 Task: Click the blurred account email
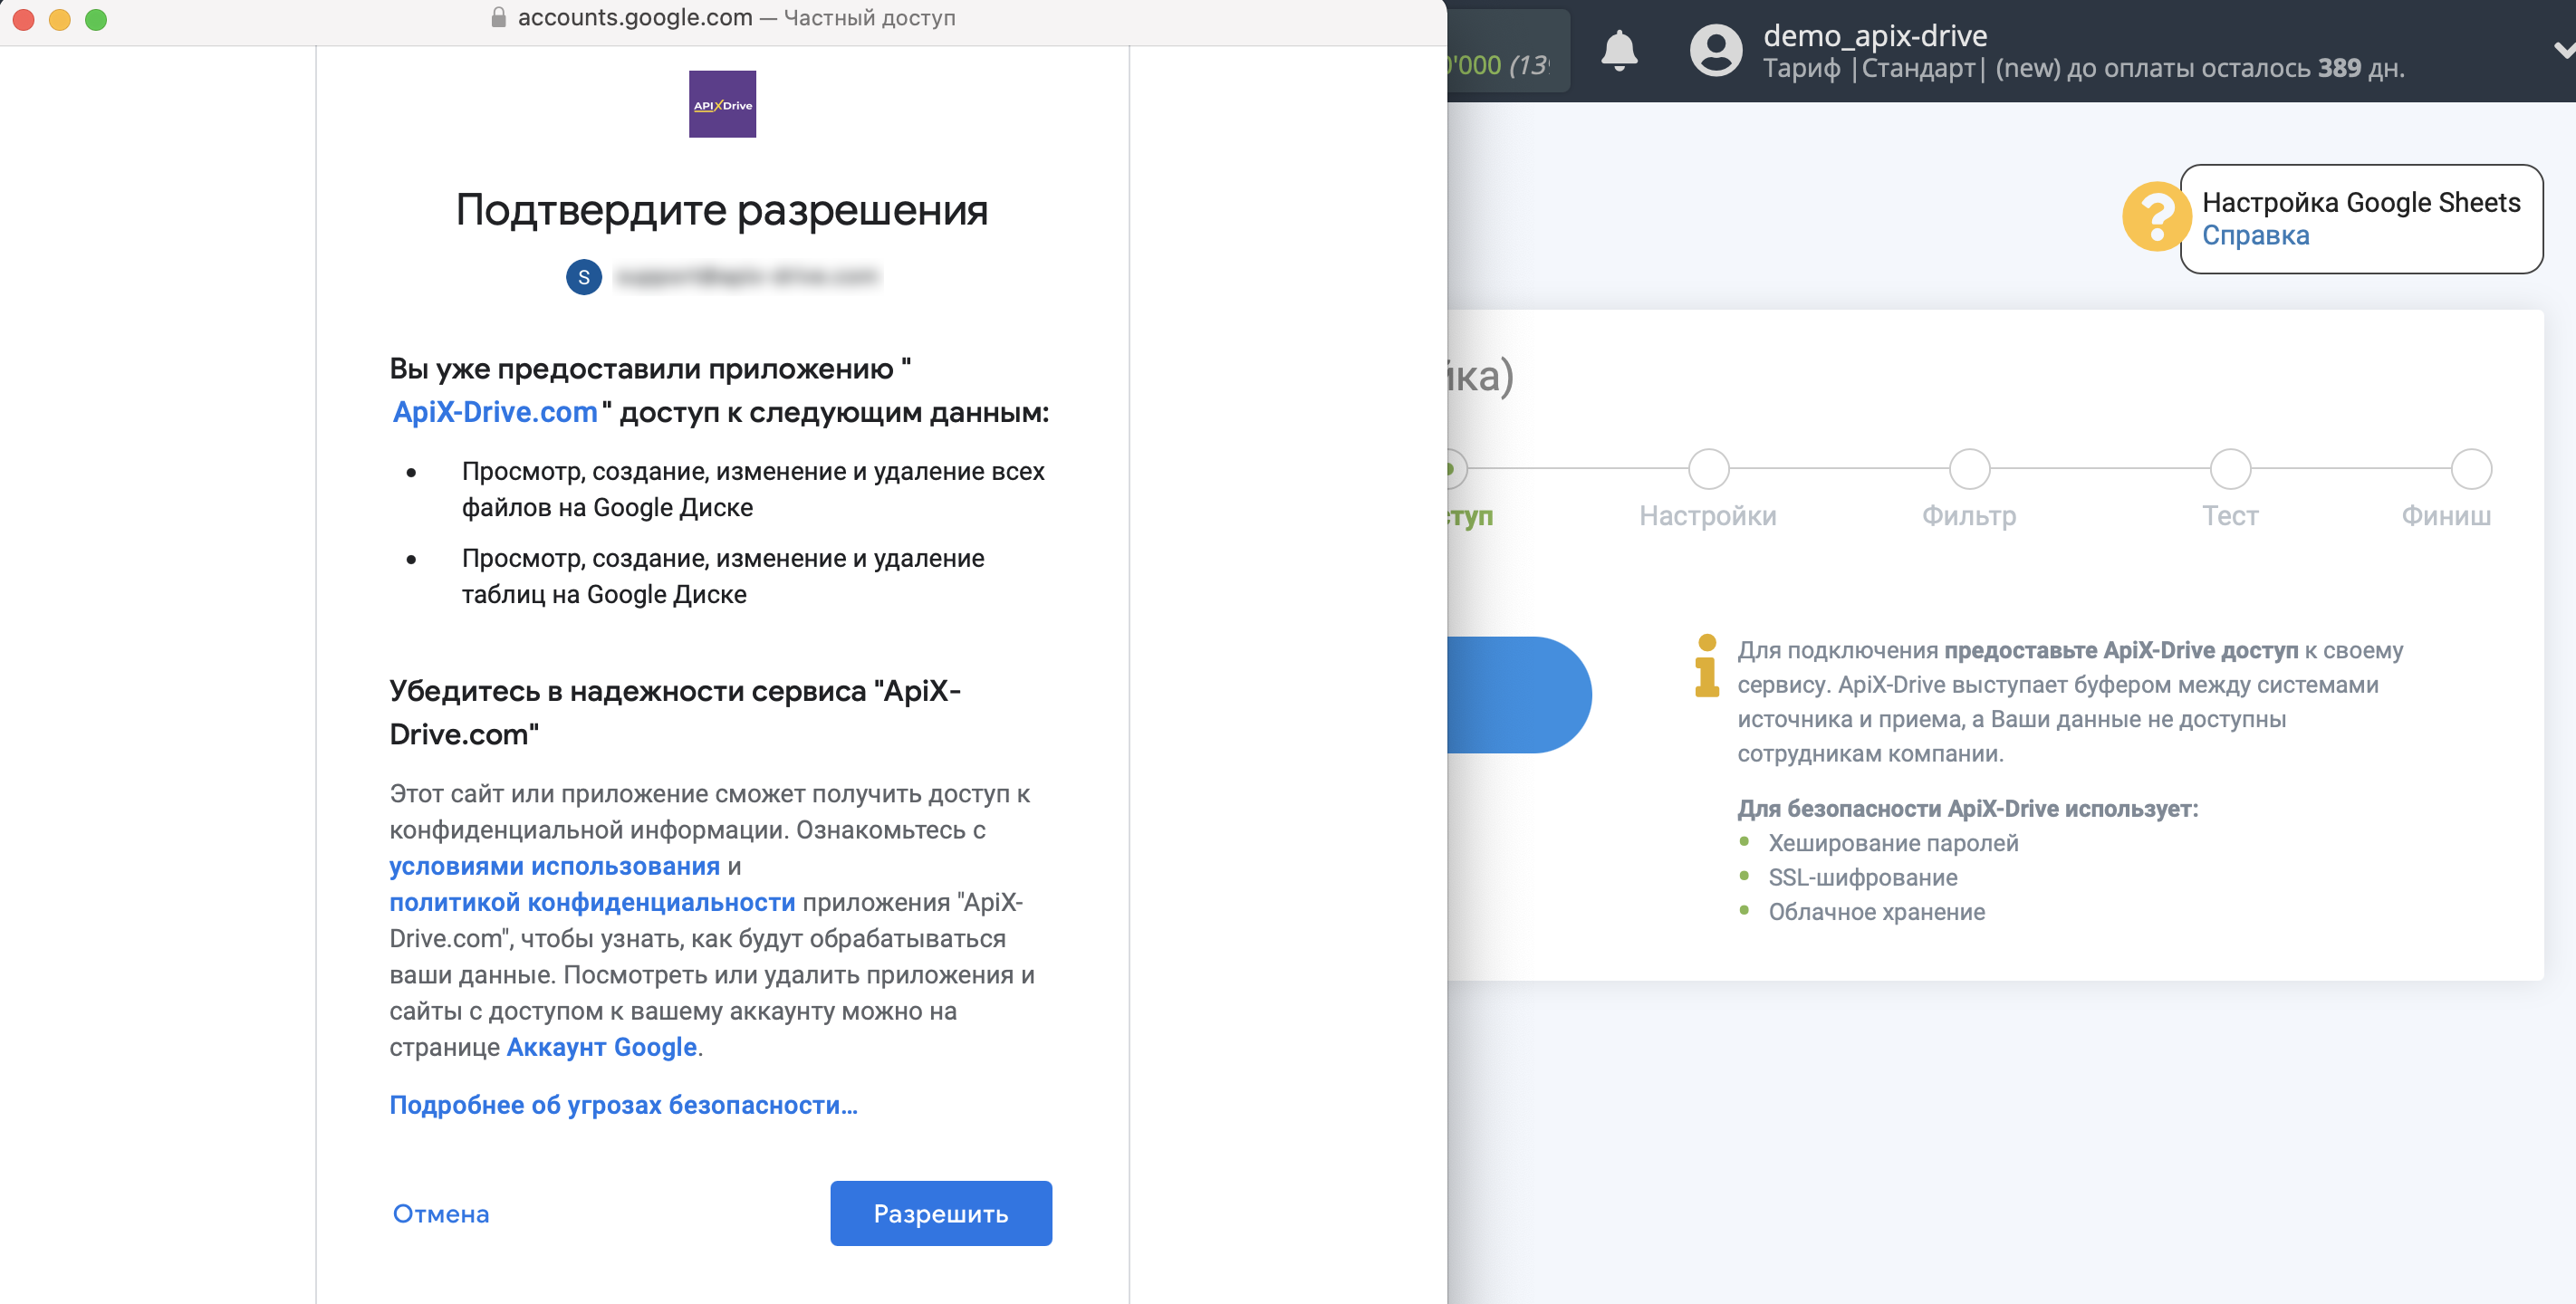coord(747,276)
